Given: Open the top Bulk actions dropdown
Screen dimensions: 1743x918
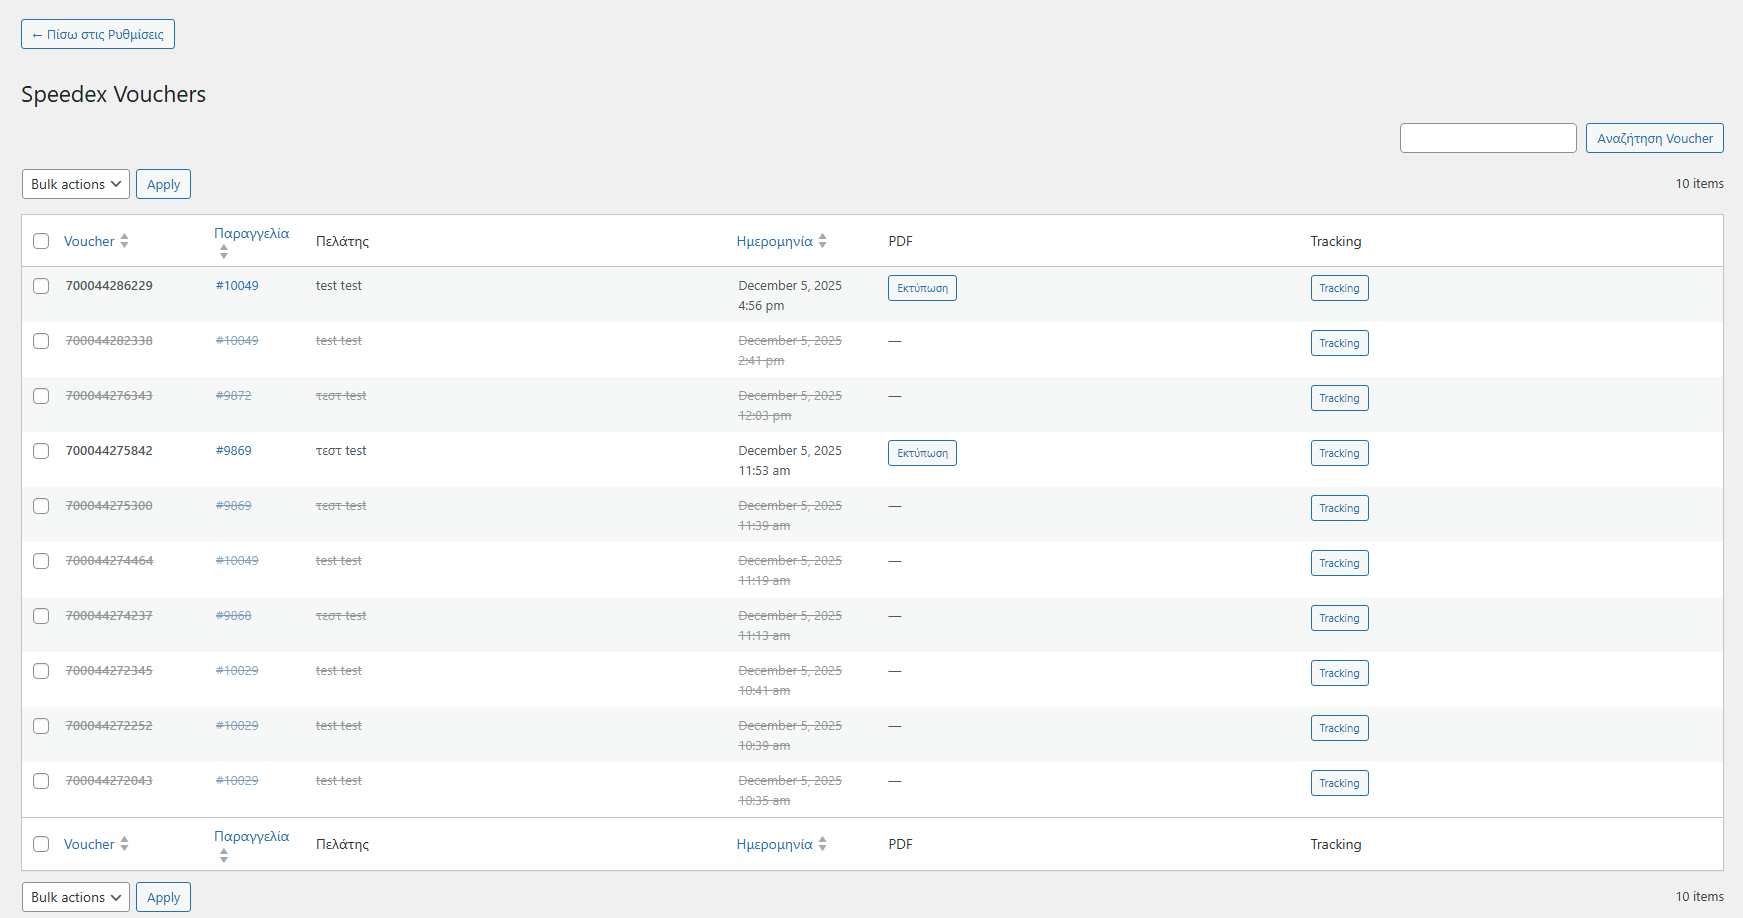Looking at the screenshot, I should coord(76,184).
